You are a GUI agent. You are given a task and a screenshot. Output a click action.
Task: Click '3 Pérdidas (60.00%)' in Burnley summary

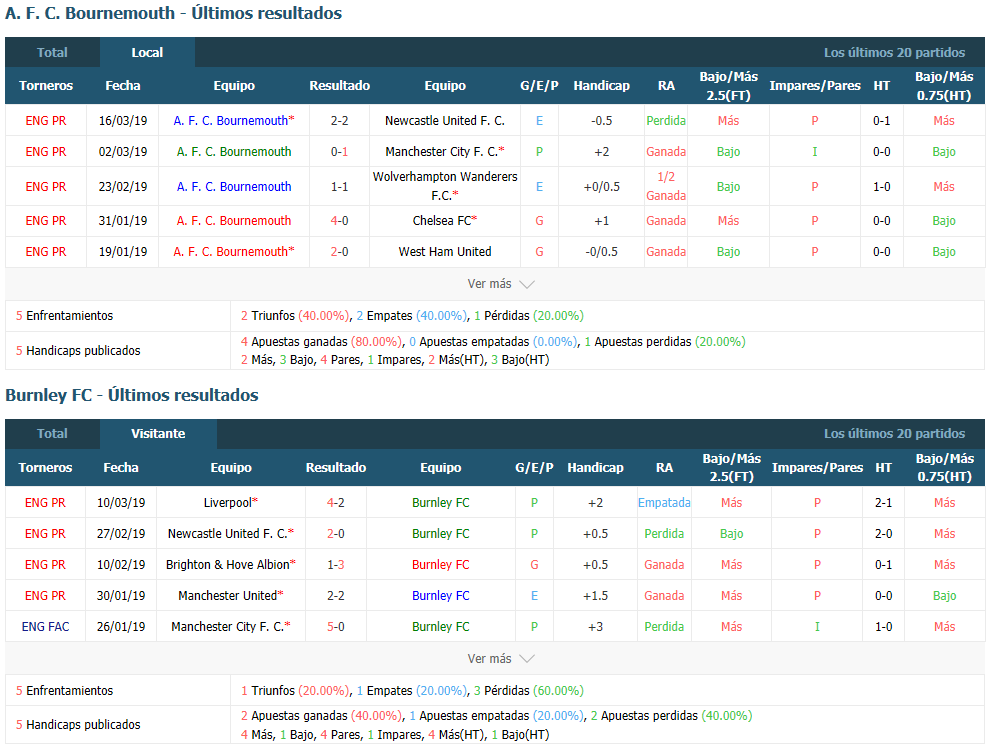coord(529,691)
